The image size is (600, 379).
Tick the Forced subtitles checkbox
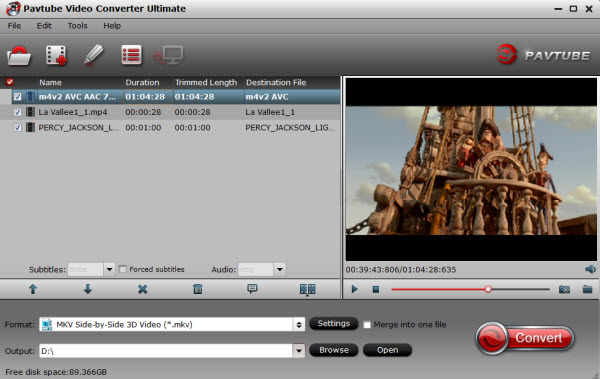pos(122,270)
